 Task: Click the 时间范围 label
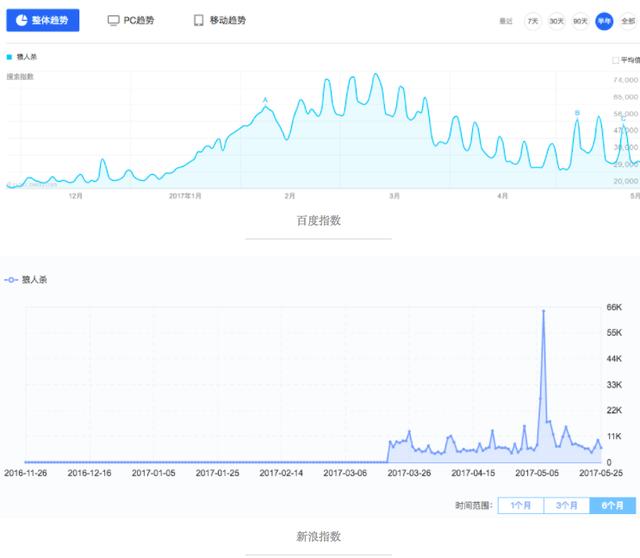[x=474, y=505]
